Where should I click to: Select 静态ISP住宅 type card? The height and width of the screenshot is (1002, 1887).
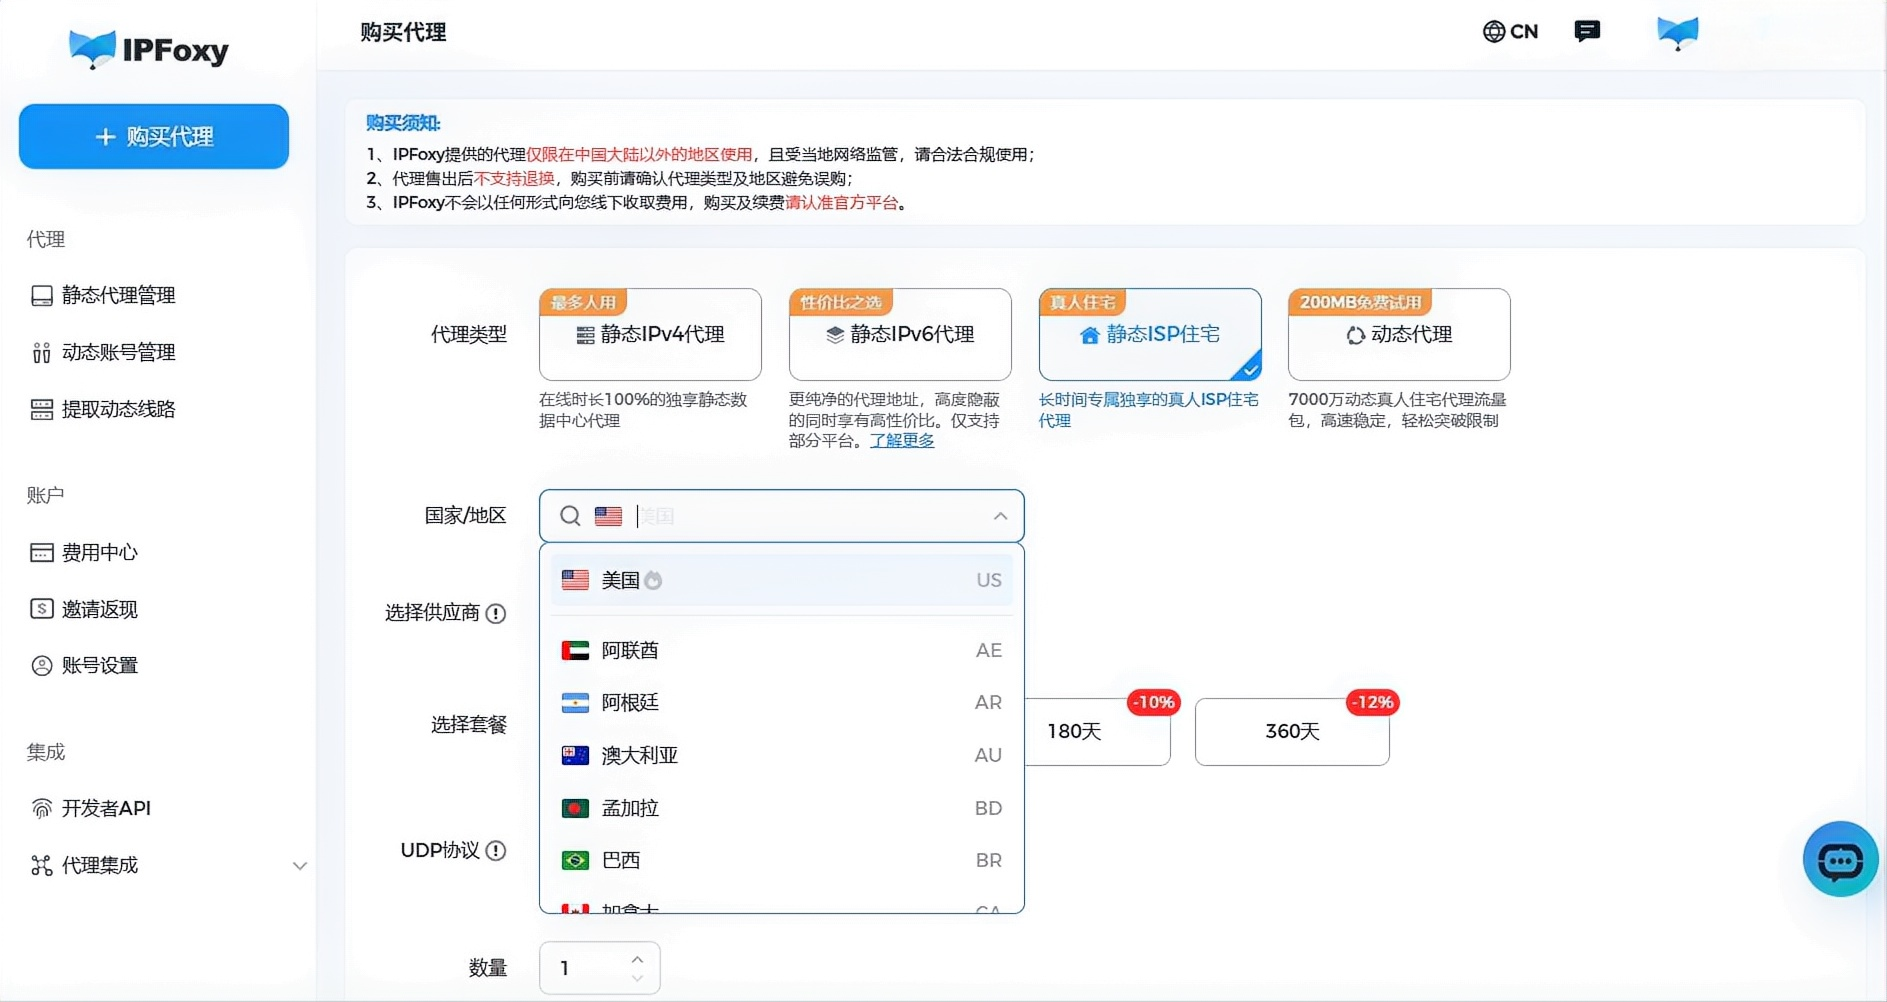(x=1150, y=334)
